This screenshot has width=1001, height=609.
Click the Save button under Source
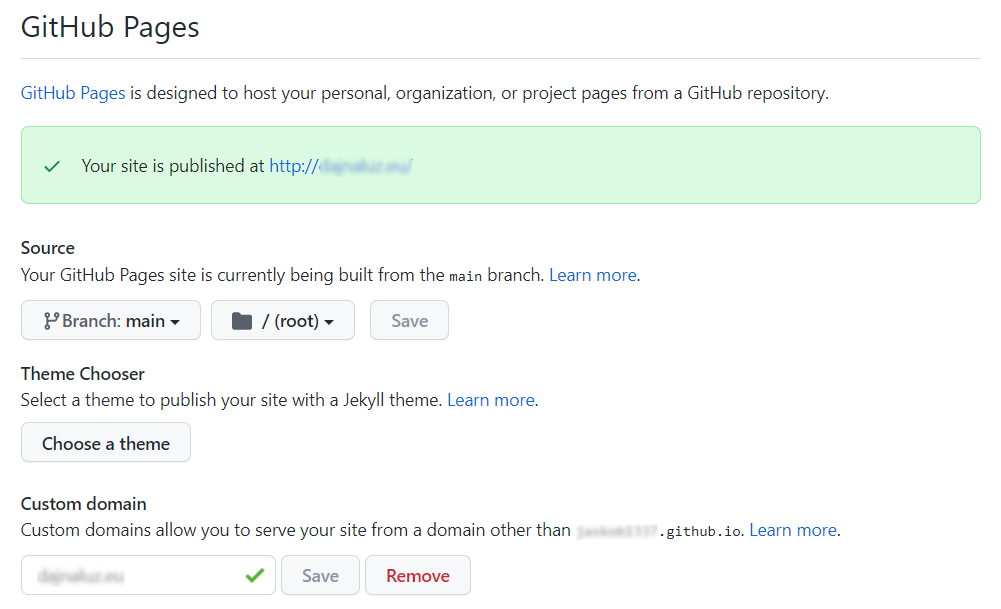point(409,321)
